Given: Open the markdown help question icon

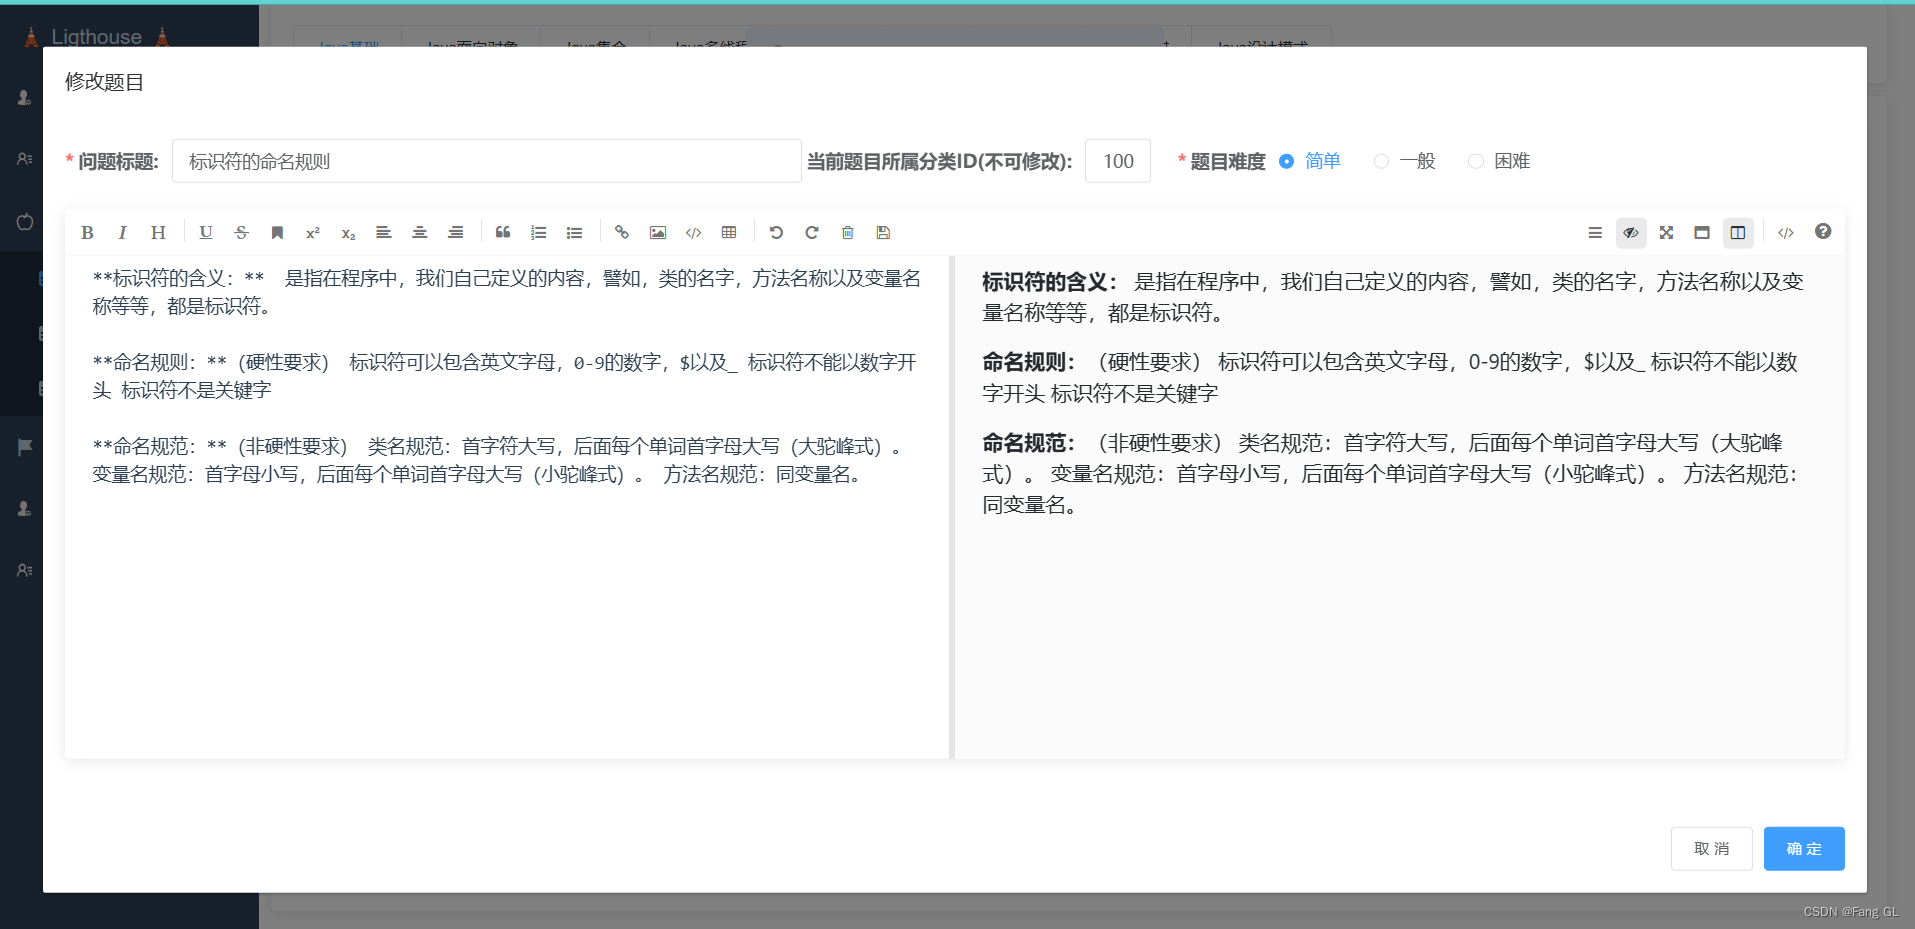Looking at the screenshot, I should [x=1823, y=231].
